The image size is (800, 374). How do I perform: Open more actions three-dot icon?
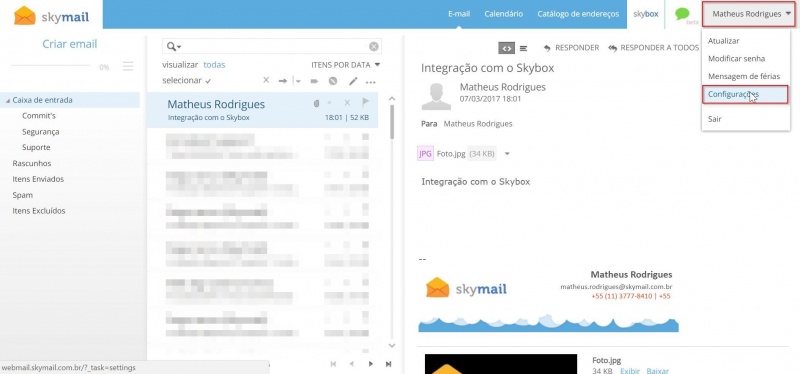click(371, 82)
